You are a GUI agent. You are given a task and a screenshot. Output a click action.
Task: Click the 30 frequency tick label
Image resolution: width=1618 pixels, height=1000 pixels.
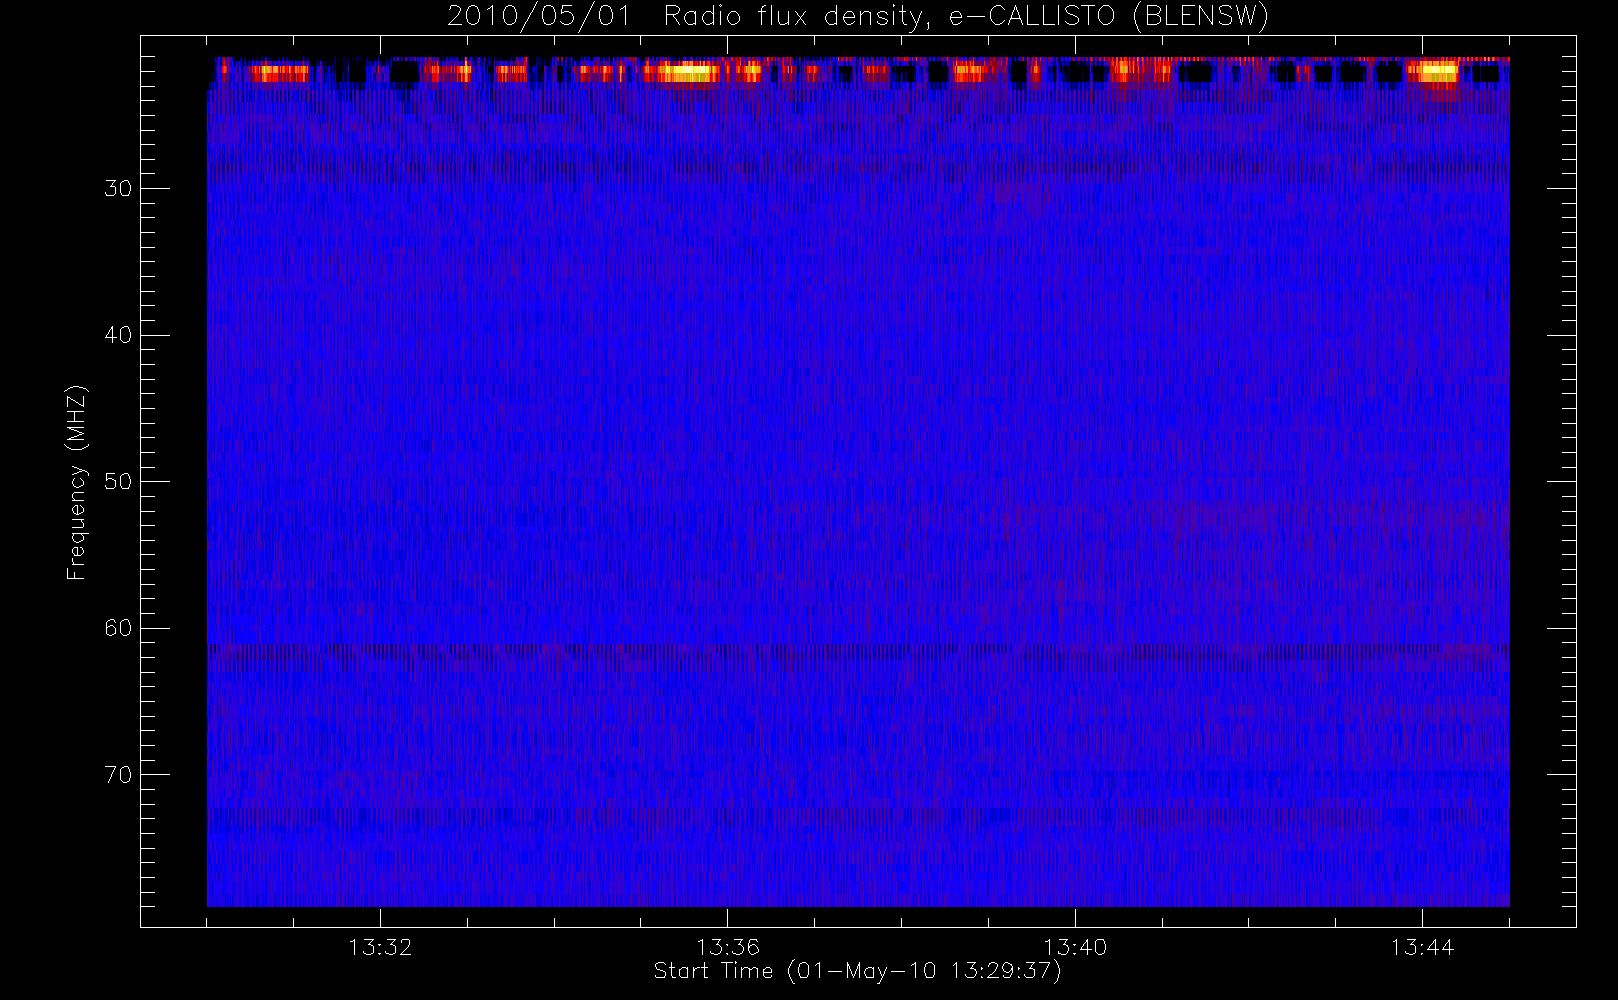(x=118, y=188)
